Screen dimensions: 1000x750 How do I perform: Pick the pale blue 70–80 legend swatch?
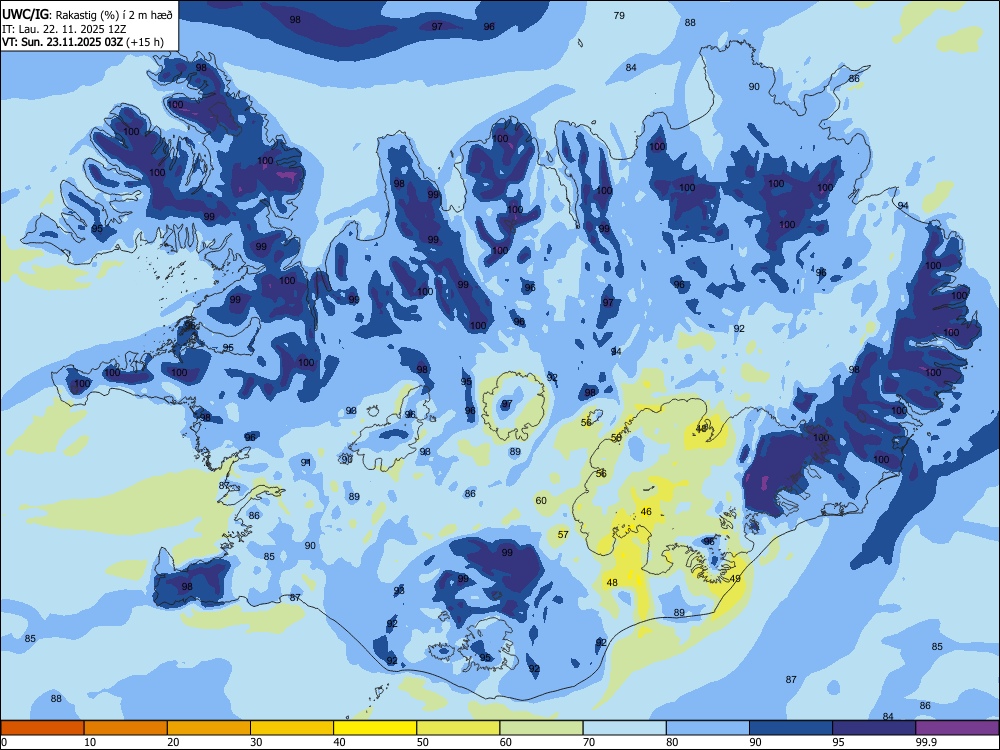[624, 728]
